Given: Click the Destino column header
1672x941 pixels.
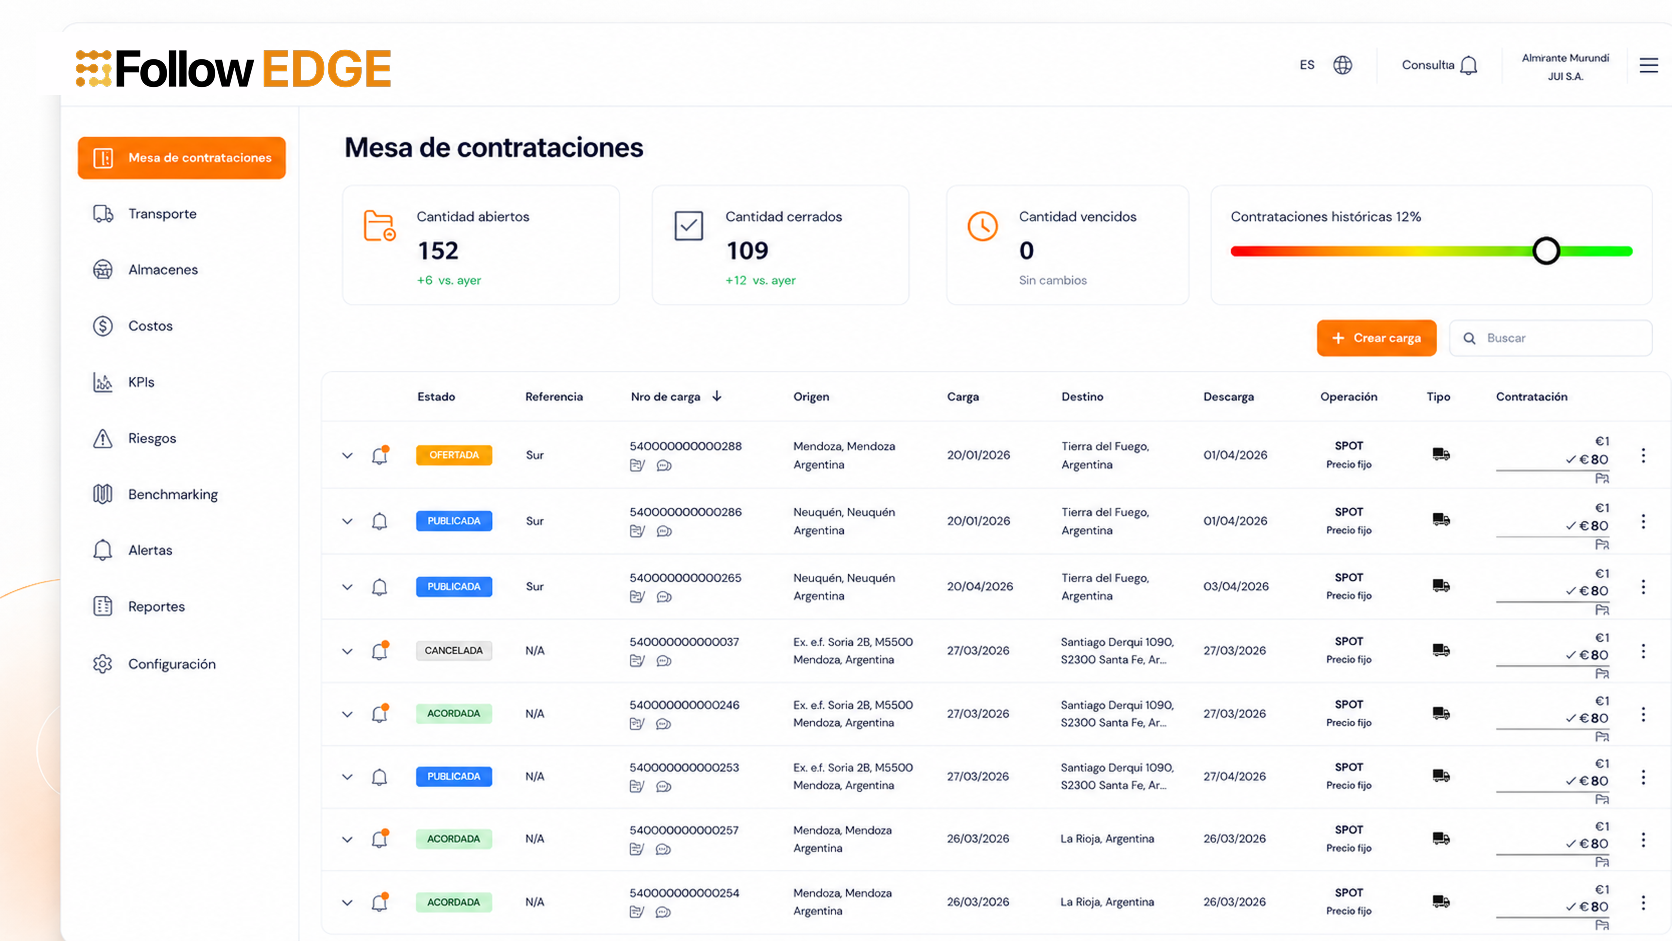Looking at the screenshot, I should tap(1082, 397).
